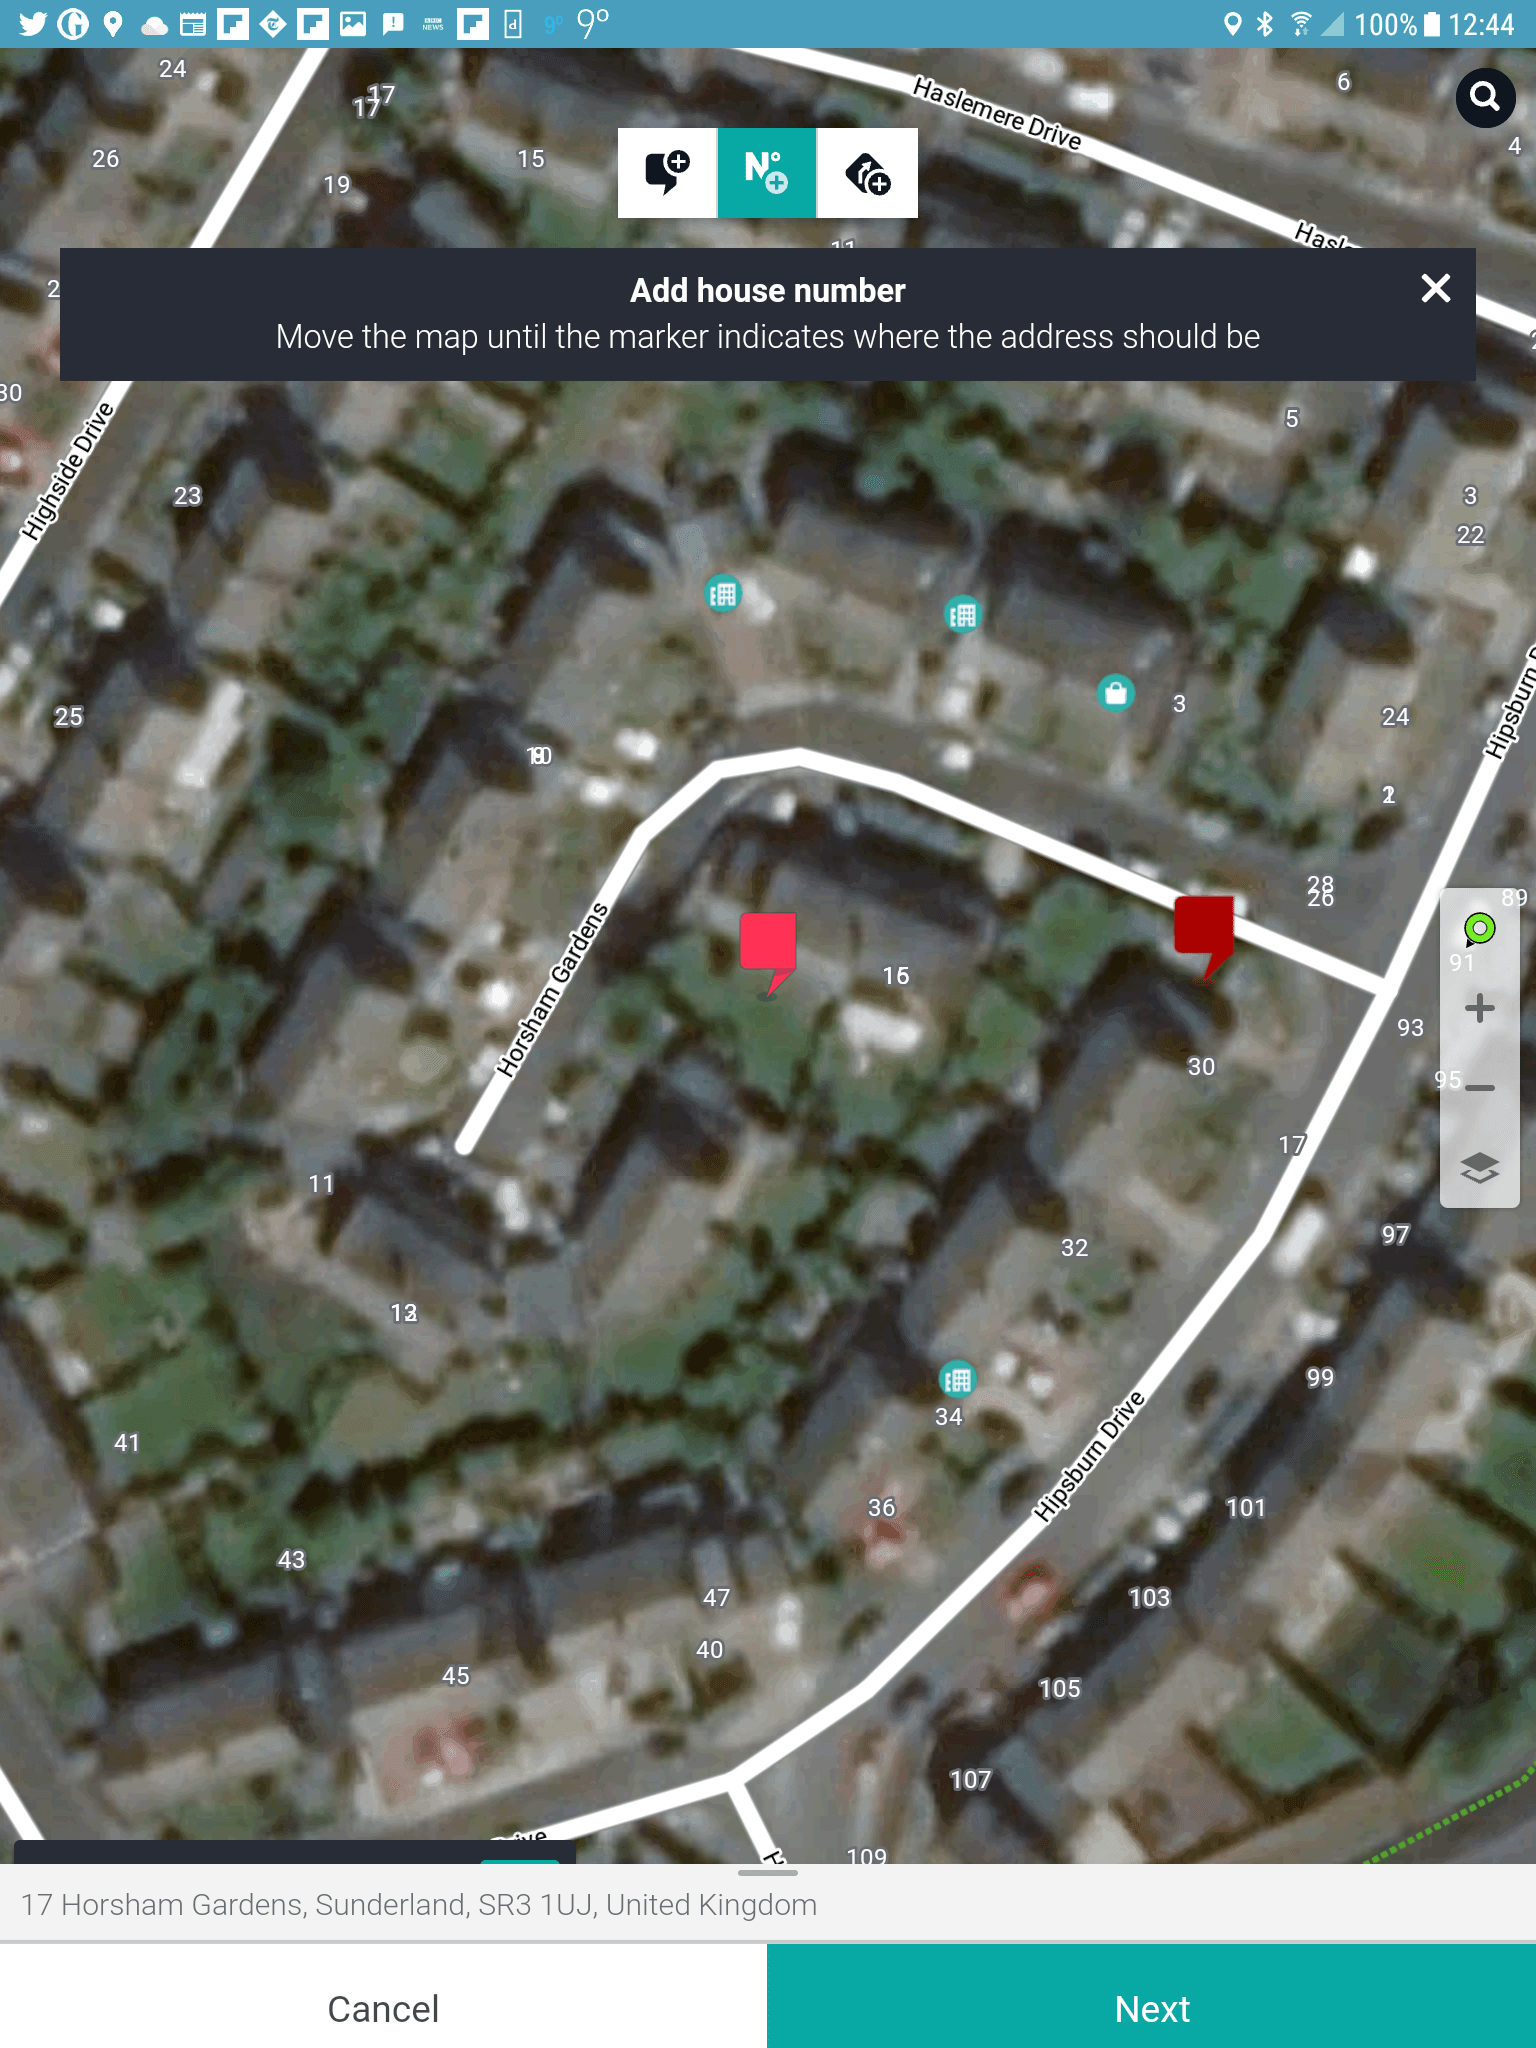Tap the bright red note marker

click(x=768, y=952)
